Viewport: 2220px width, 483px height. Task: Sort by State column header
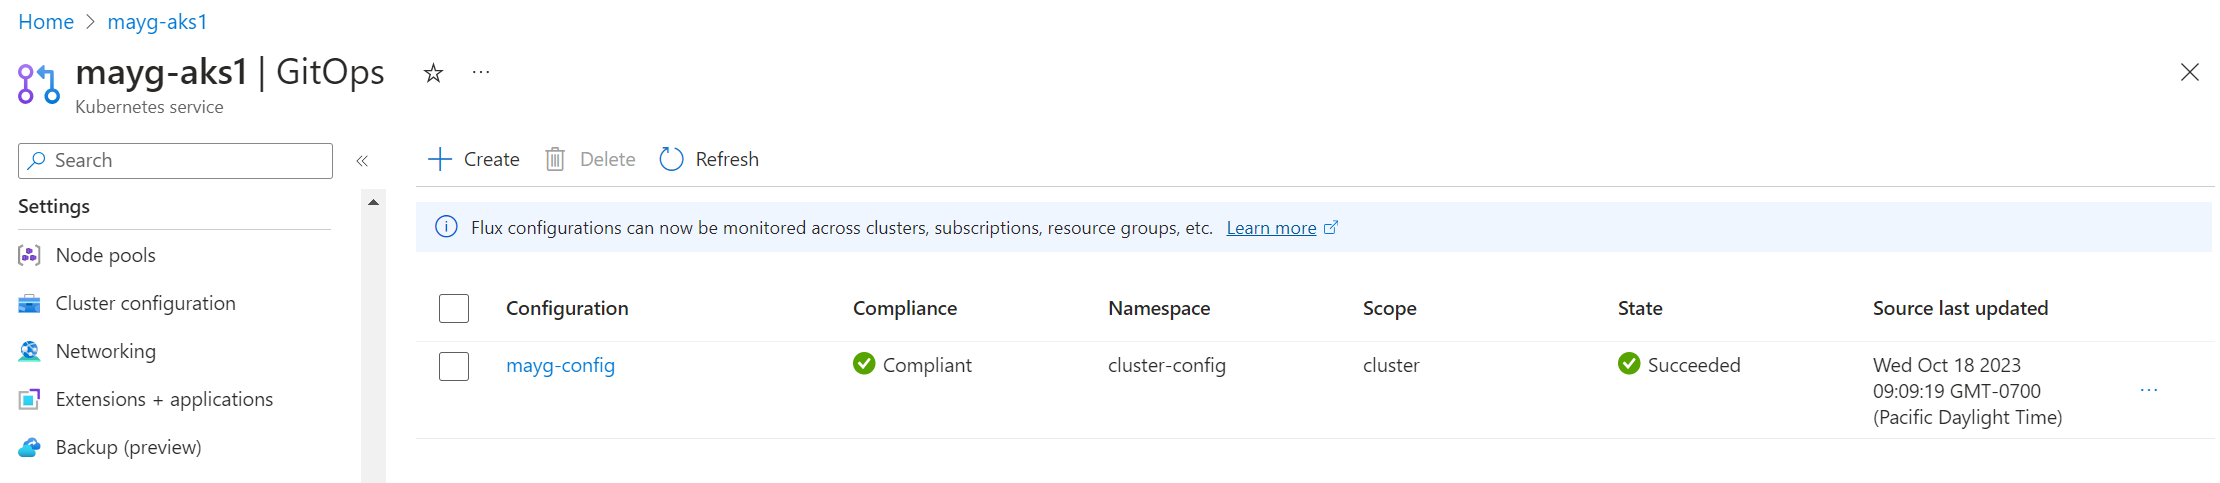(1640, 308)
